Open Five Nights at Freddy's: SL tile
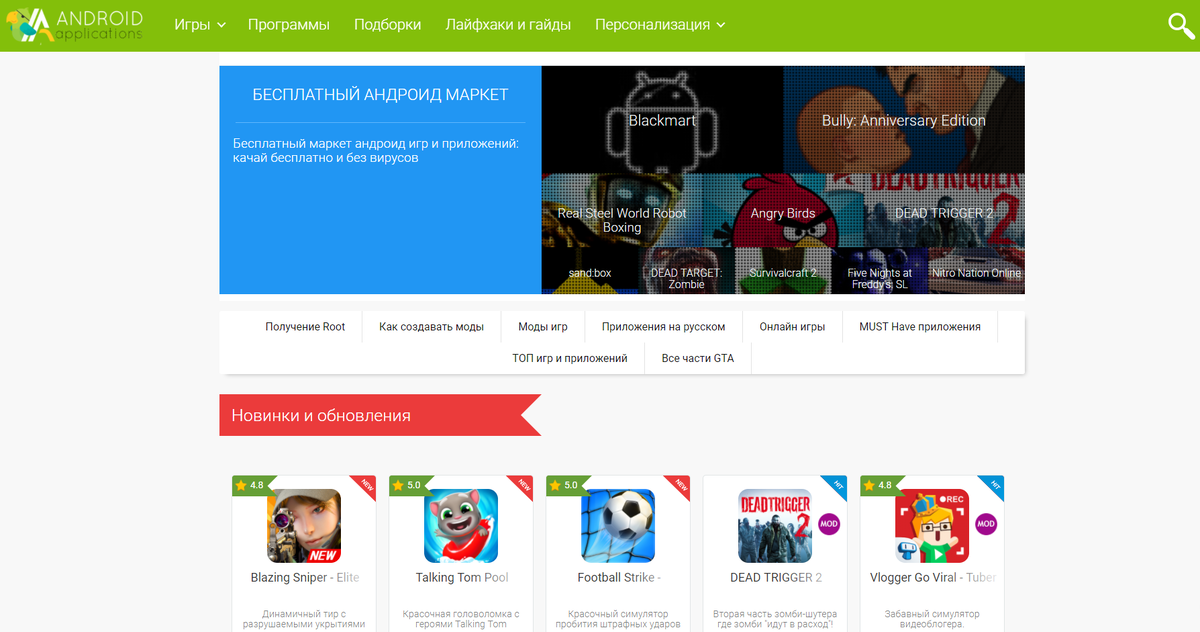The height and width of the screenshot is (632, 1200). point(880,272)
